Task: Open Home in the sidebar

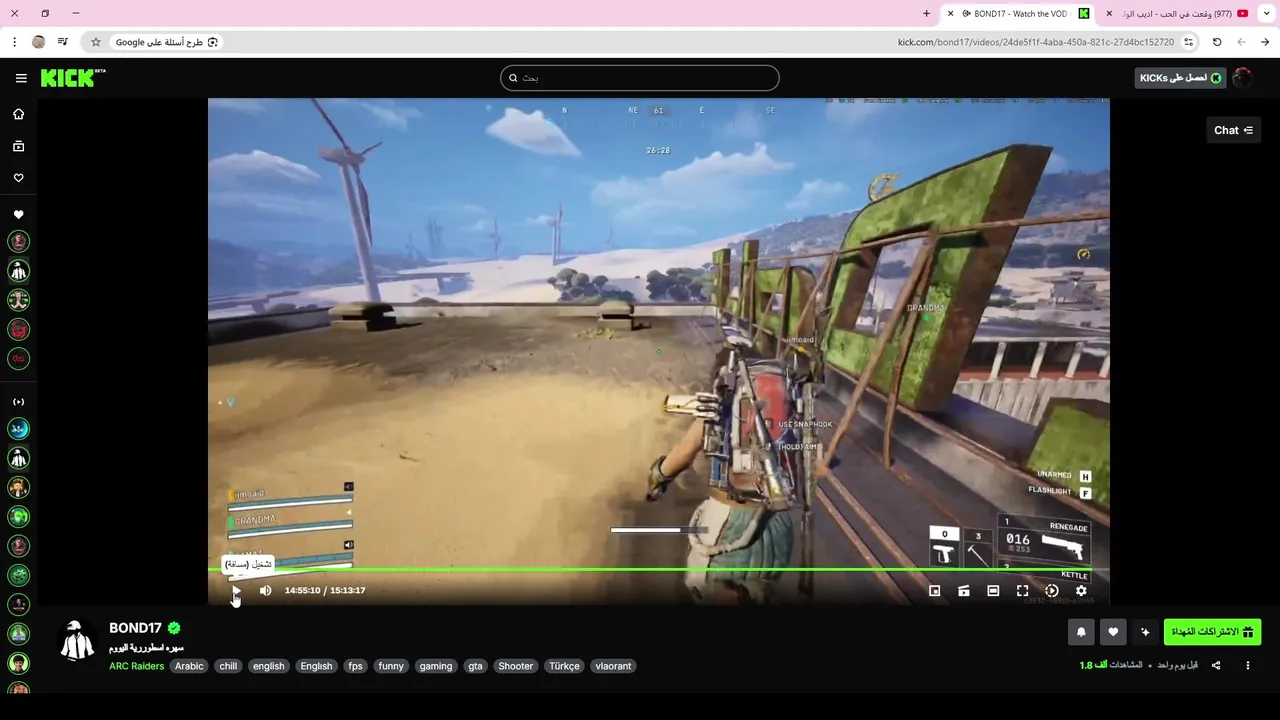Action: pos(18,114)
